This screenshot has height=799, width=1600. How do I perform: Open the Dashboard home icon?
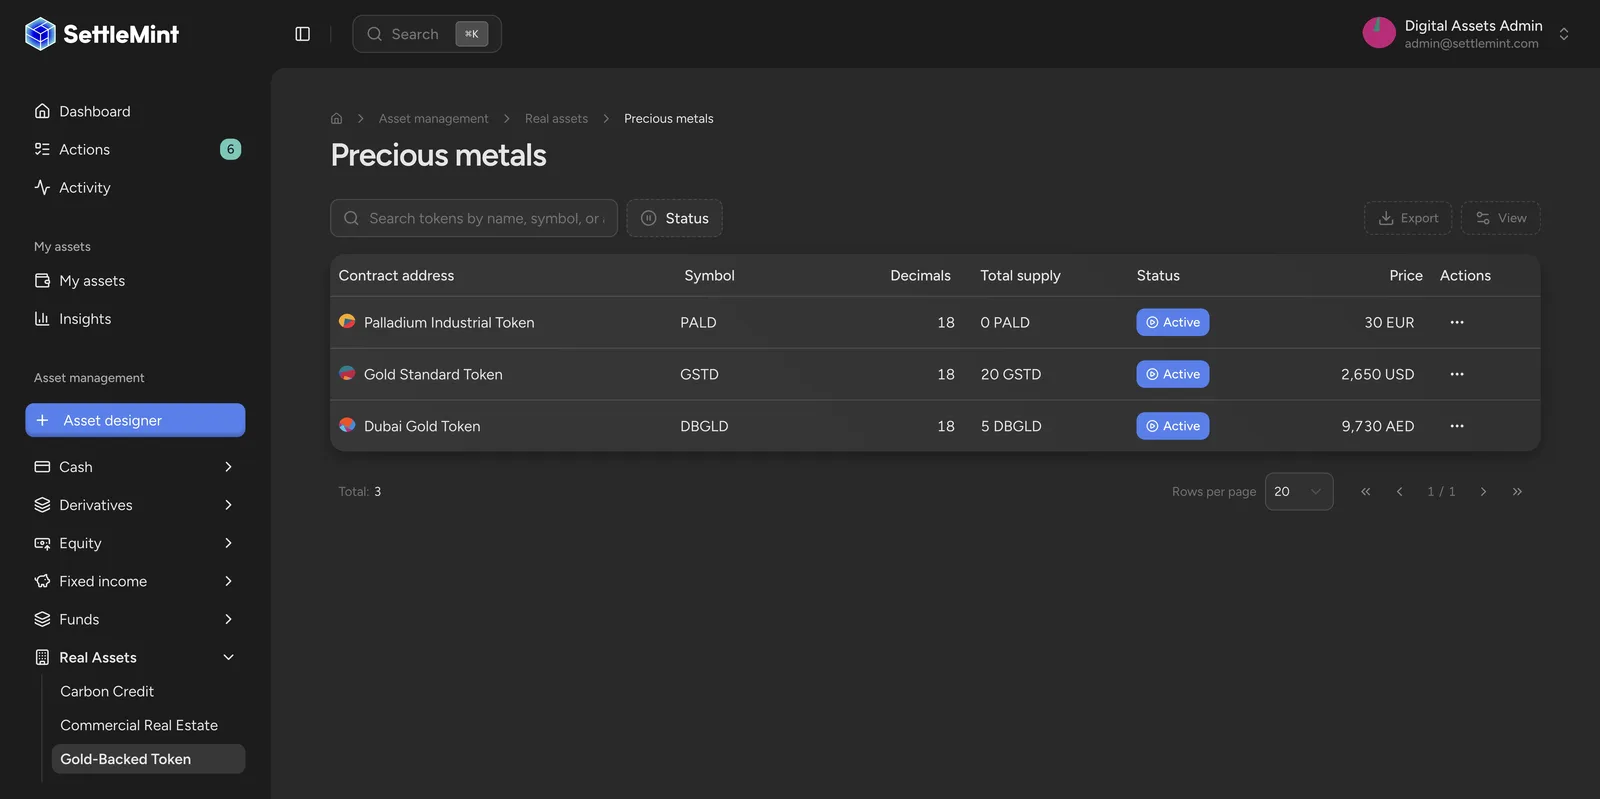coord(42,111)
